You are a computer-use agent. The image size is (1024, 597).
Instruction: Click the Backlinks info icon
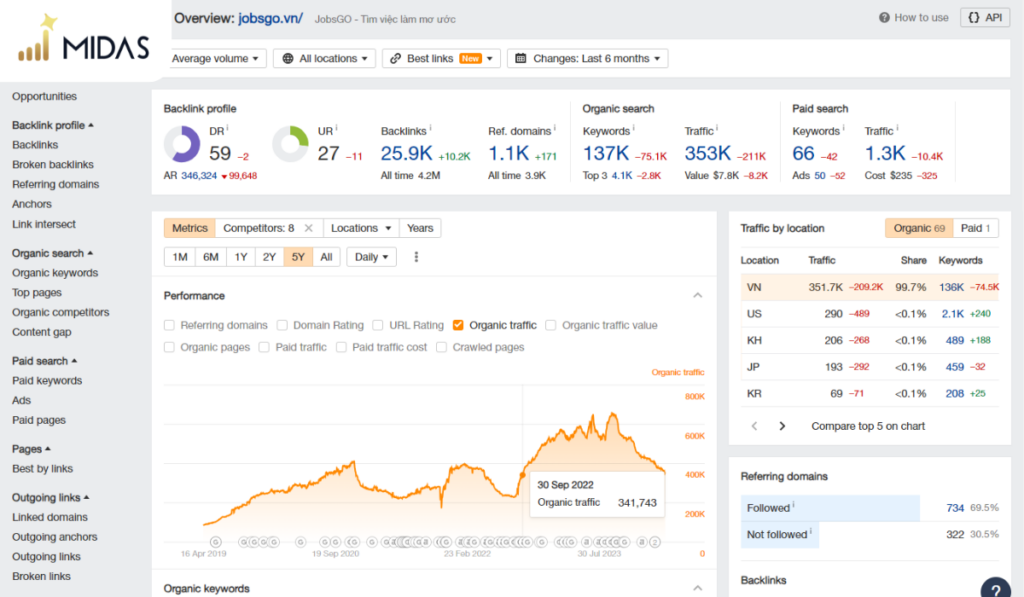[430, 128]
